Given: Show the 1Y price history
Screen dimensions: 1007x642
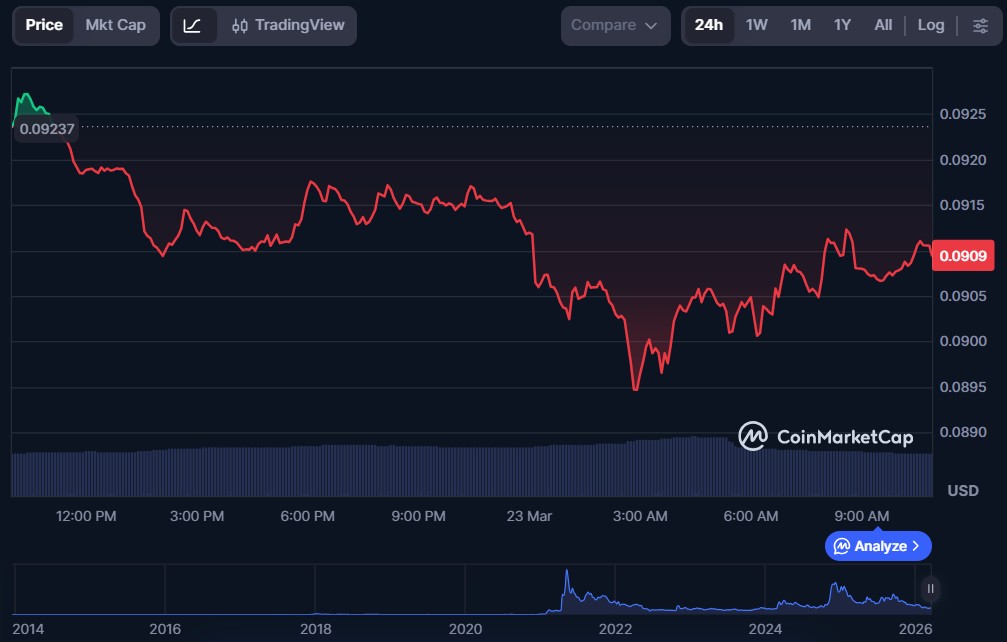Looking at the screenshot, I should (x=842, y=25).
